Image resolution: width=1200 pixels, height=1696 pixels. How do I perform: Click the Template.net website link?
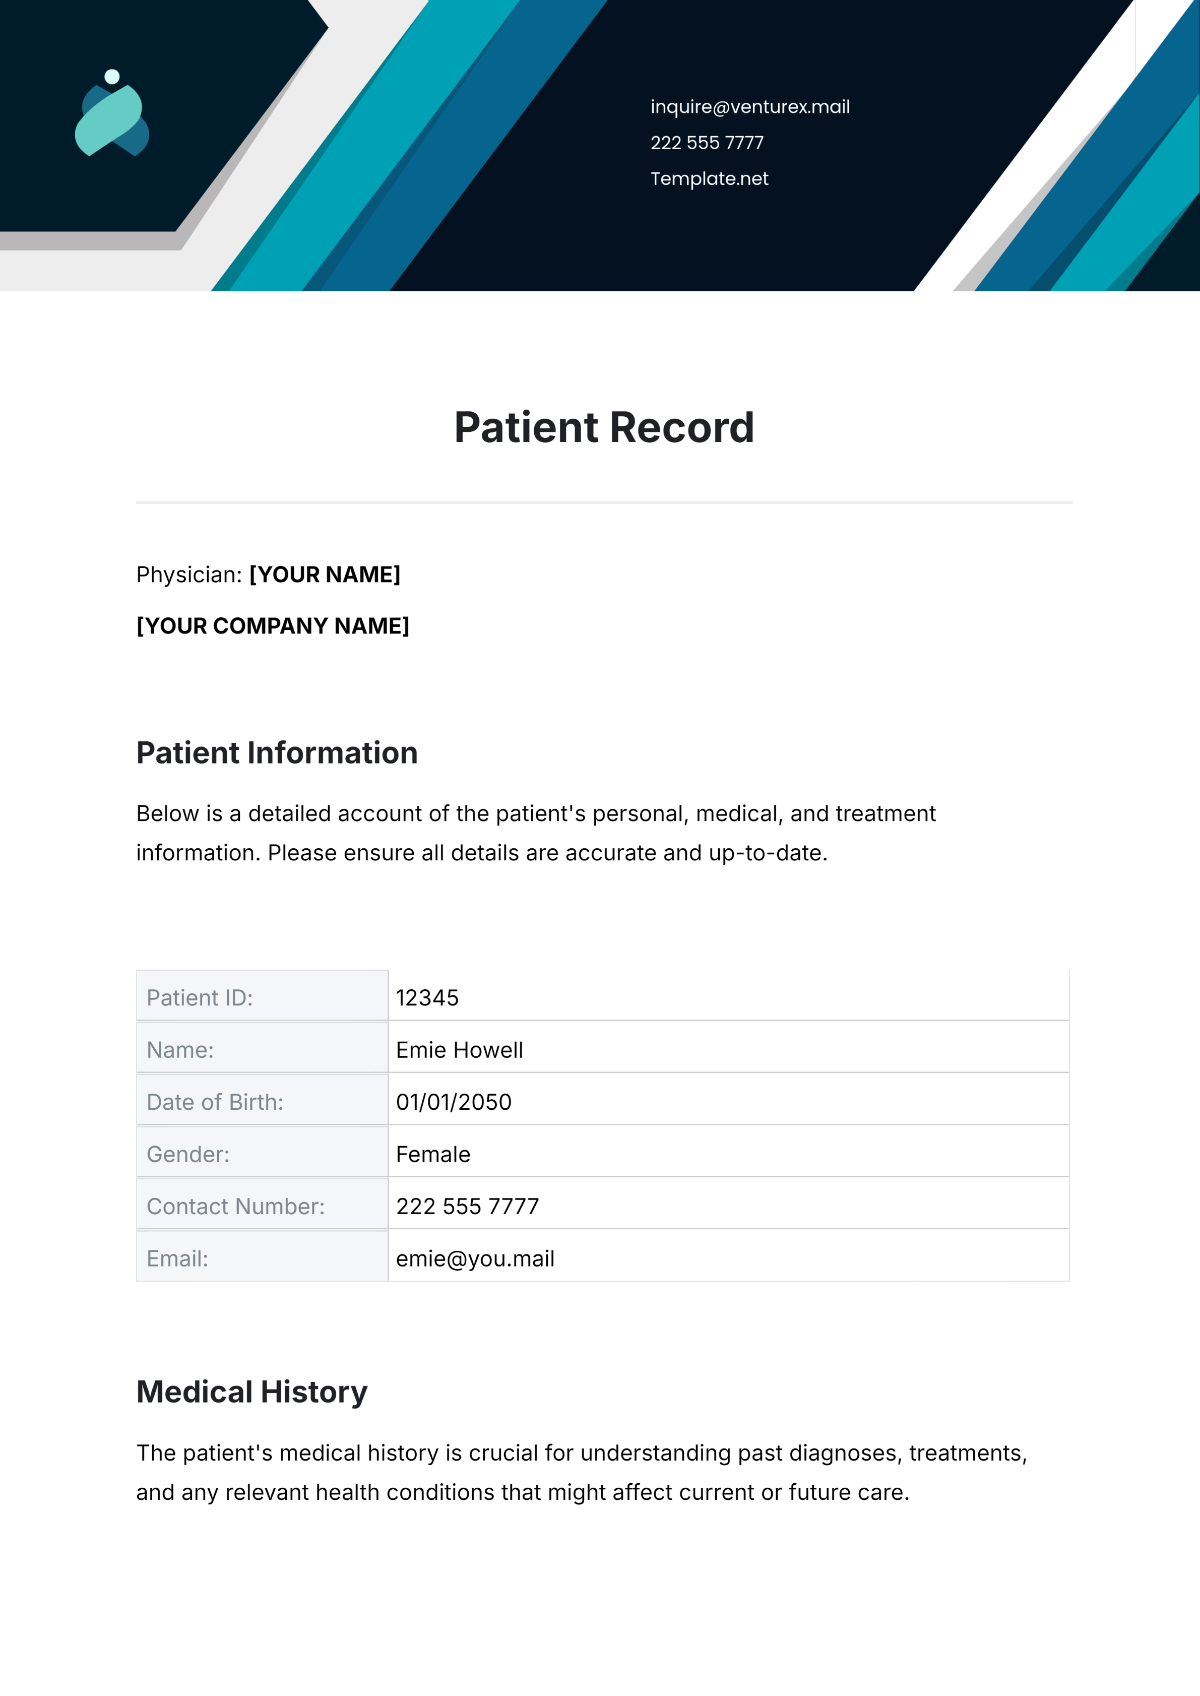pos(709,179)
